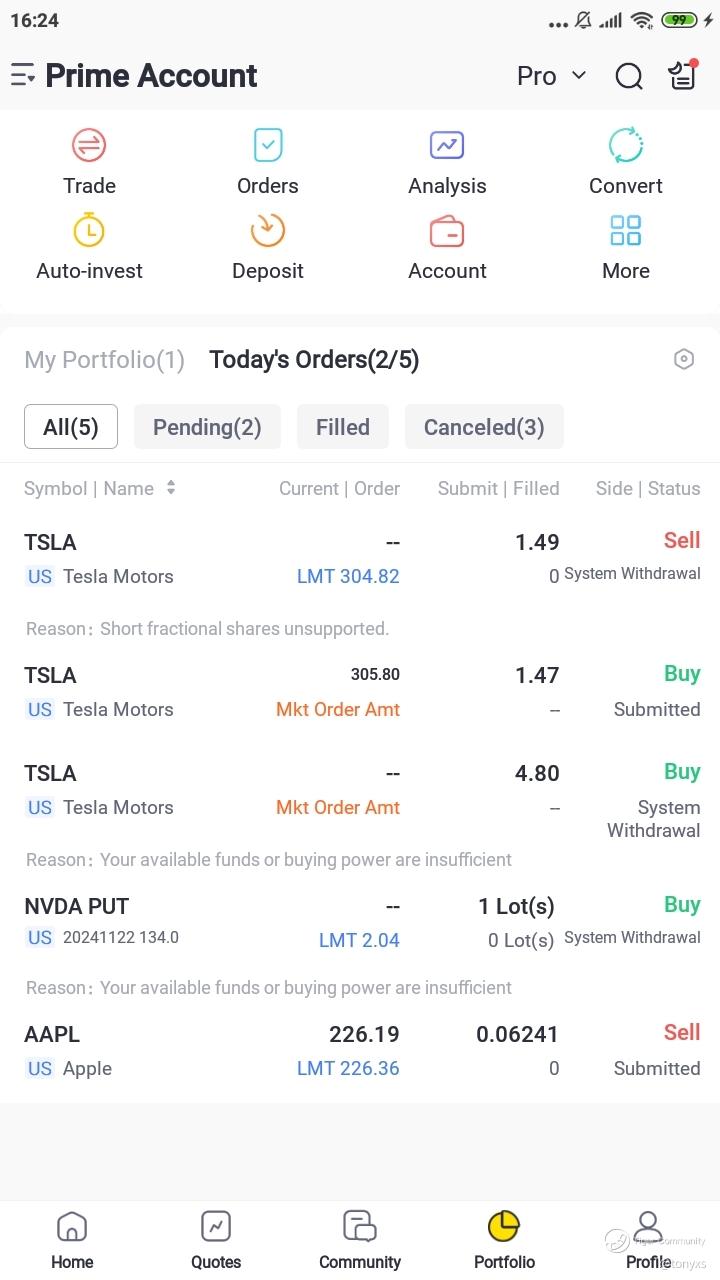The height and width of the screenshot is (1280, 720).
Task: Open the Prime Account switcher menu
Action: click(x=23, y=76)
